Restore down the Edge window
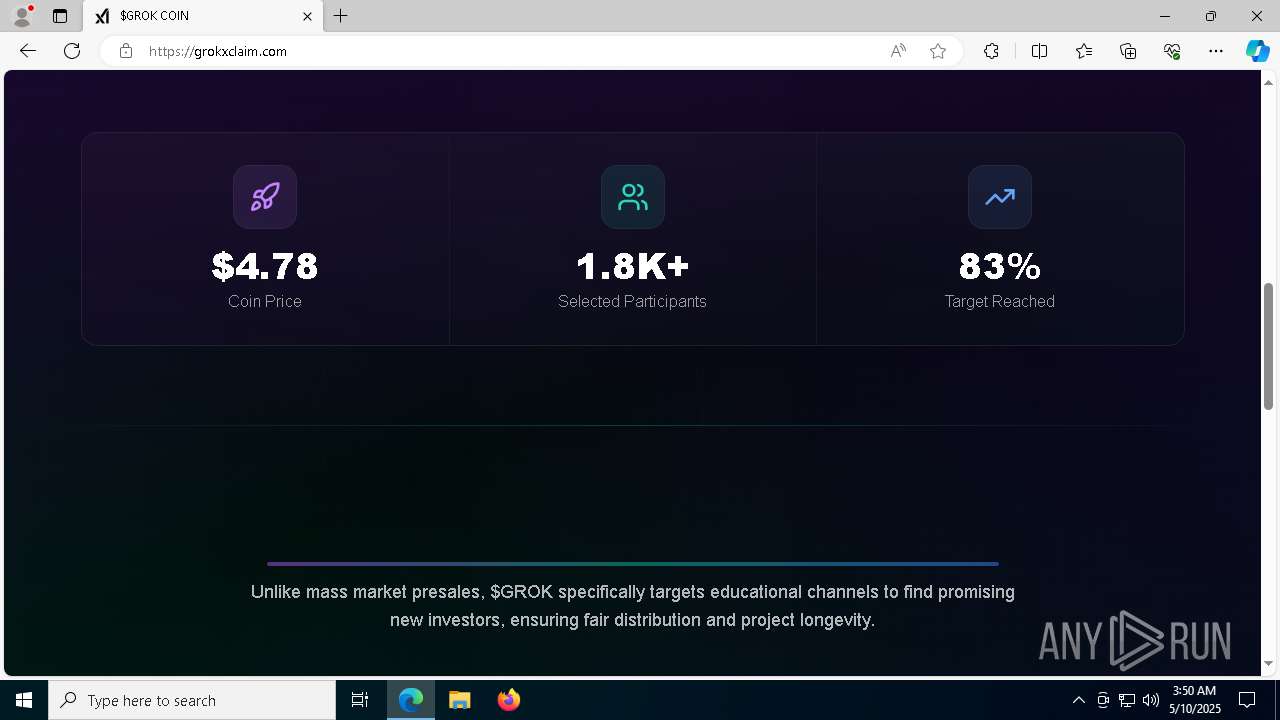This screenshot has width=1280, height=720. (1211, 16)
